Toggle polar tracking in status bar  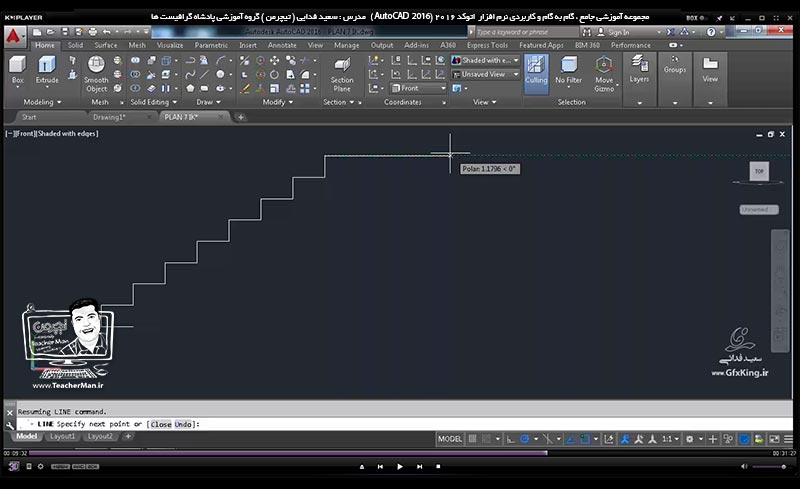tap(524, 439)
